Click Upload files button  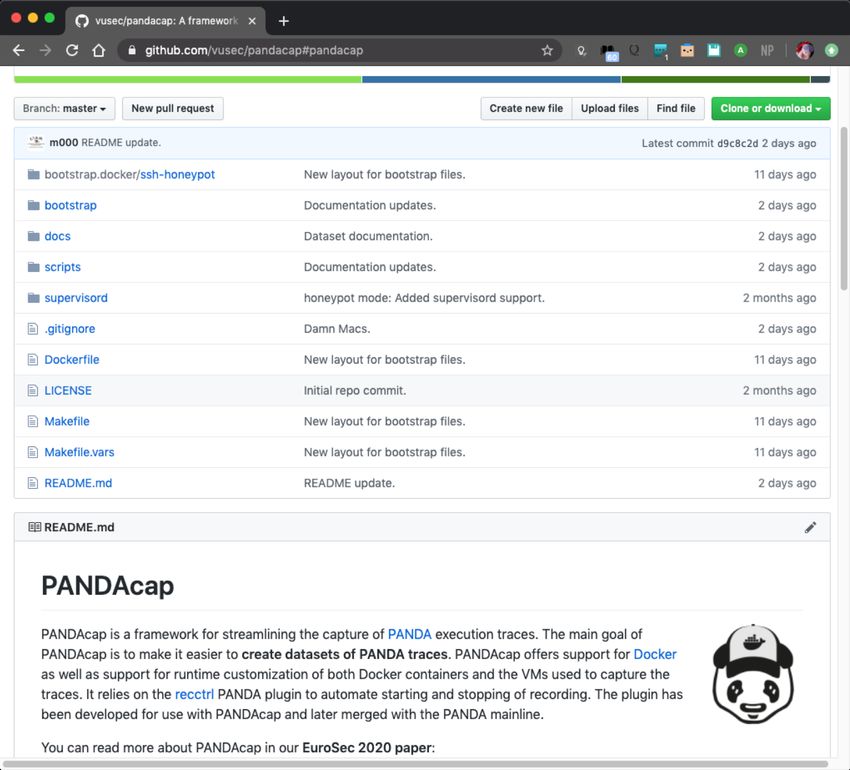coord(610,108)
